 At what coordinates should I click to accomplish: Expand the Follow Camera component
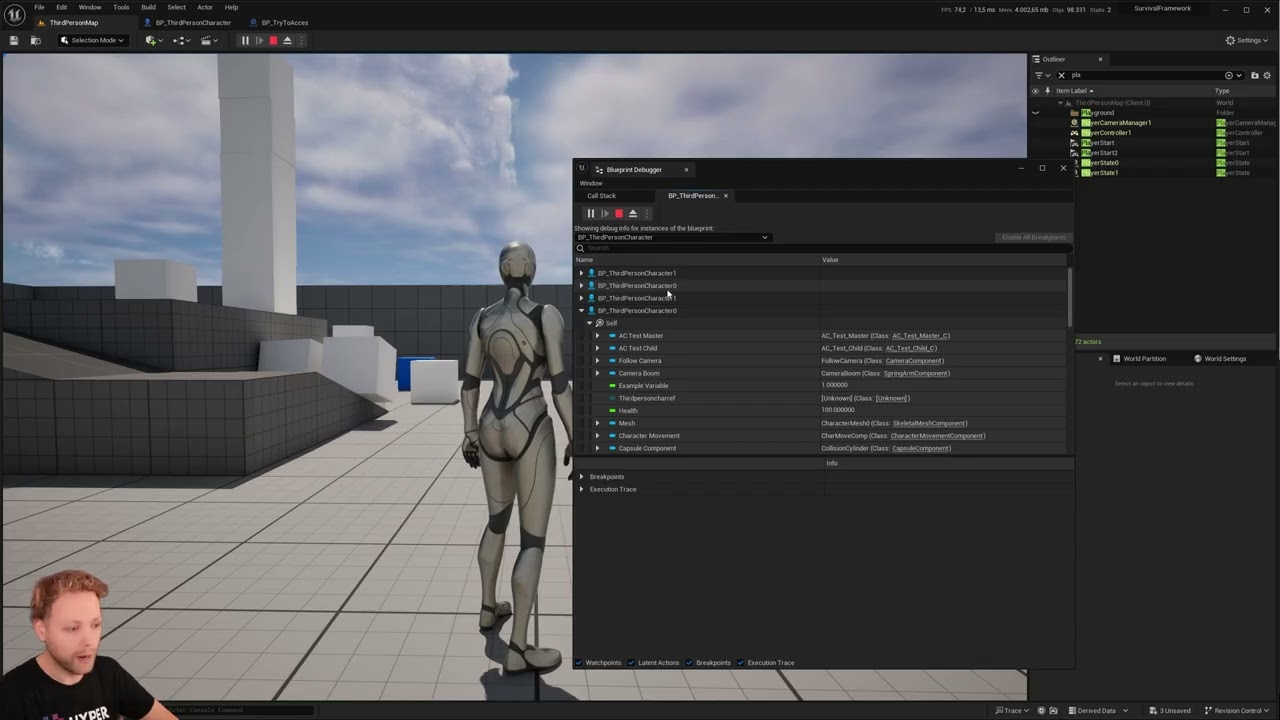click(x=597, y=361)
